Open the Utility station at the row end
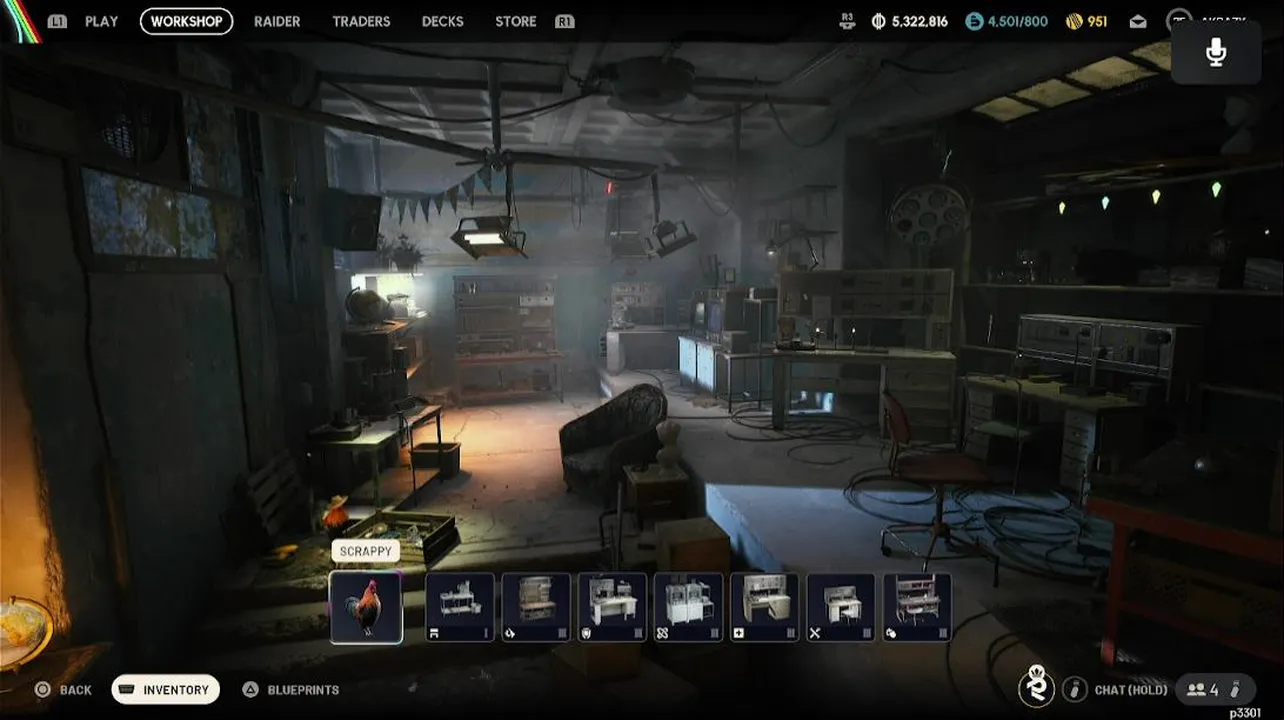The height and width of the screenshot is (720, 1284). (x=917, y=607)
